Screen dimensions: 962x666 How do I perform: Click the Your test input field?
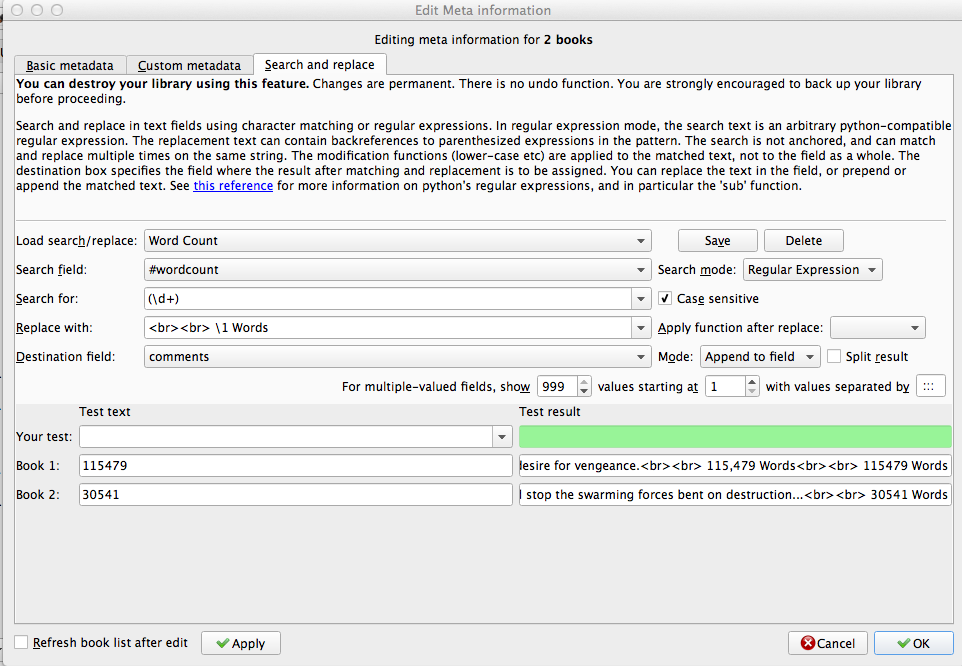pyautogui.click(x=286, y=436)
